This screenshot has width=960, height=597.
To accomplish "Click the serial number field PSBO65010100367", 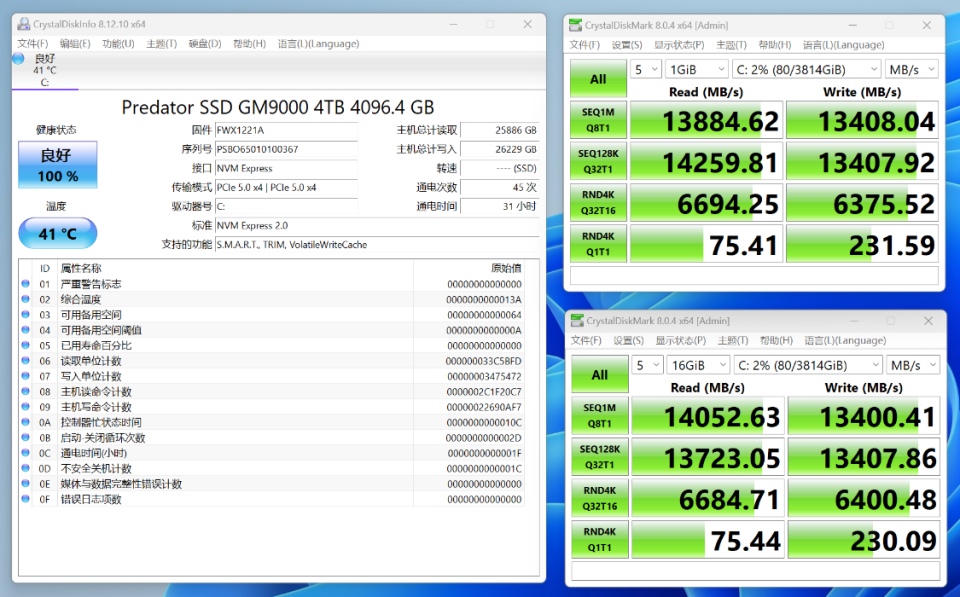I will pyautogui.click(x=286, y=149).
